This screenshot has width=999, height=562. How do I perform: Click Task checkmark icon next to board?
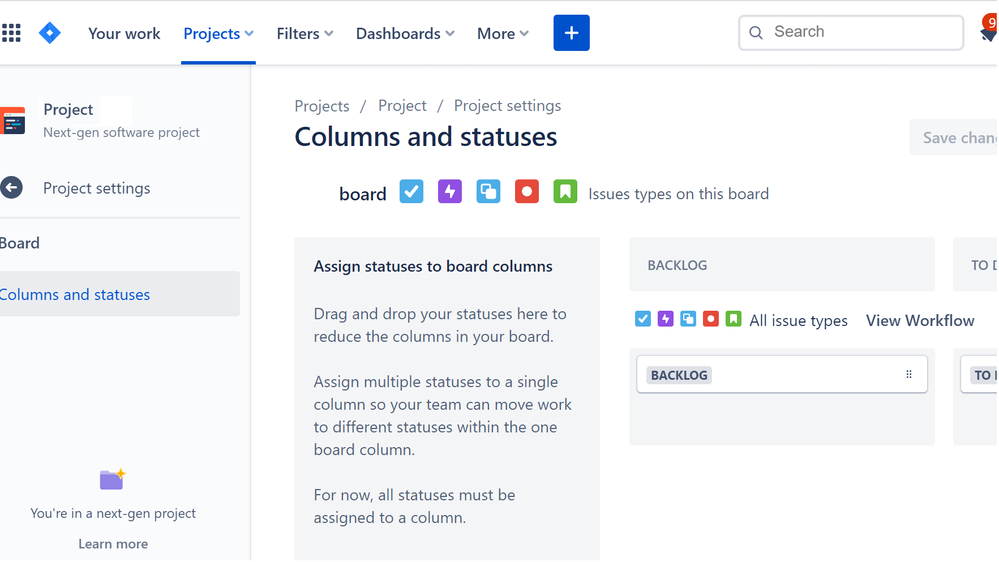(x=412, y=192)
